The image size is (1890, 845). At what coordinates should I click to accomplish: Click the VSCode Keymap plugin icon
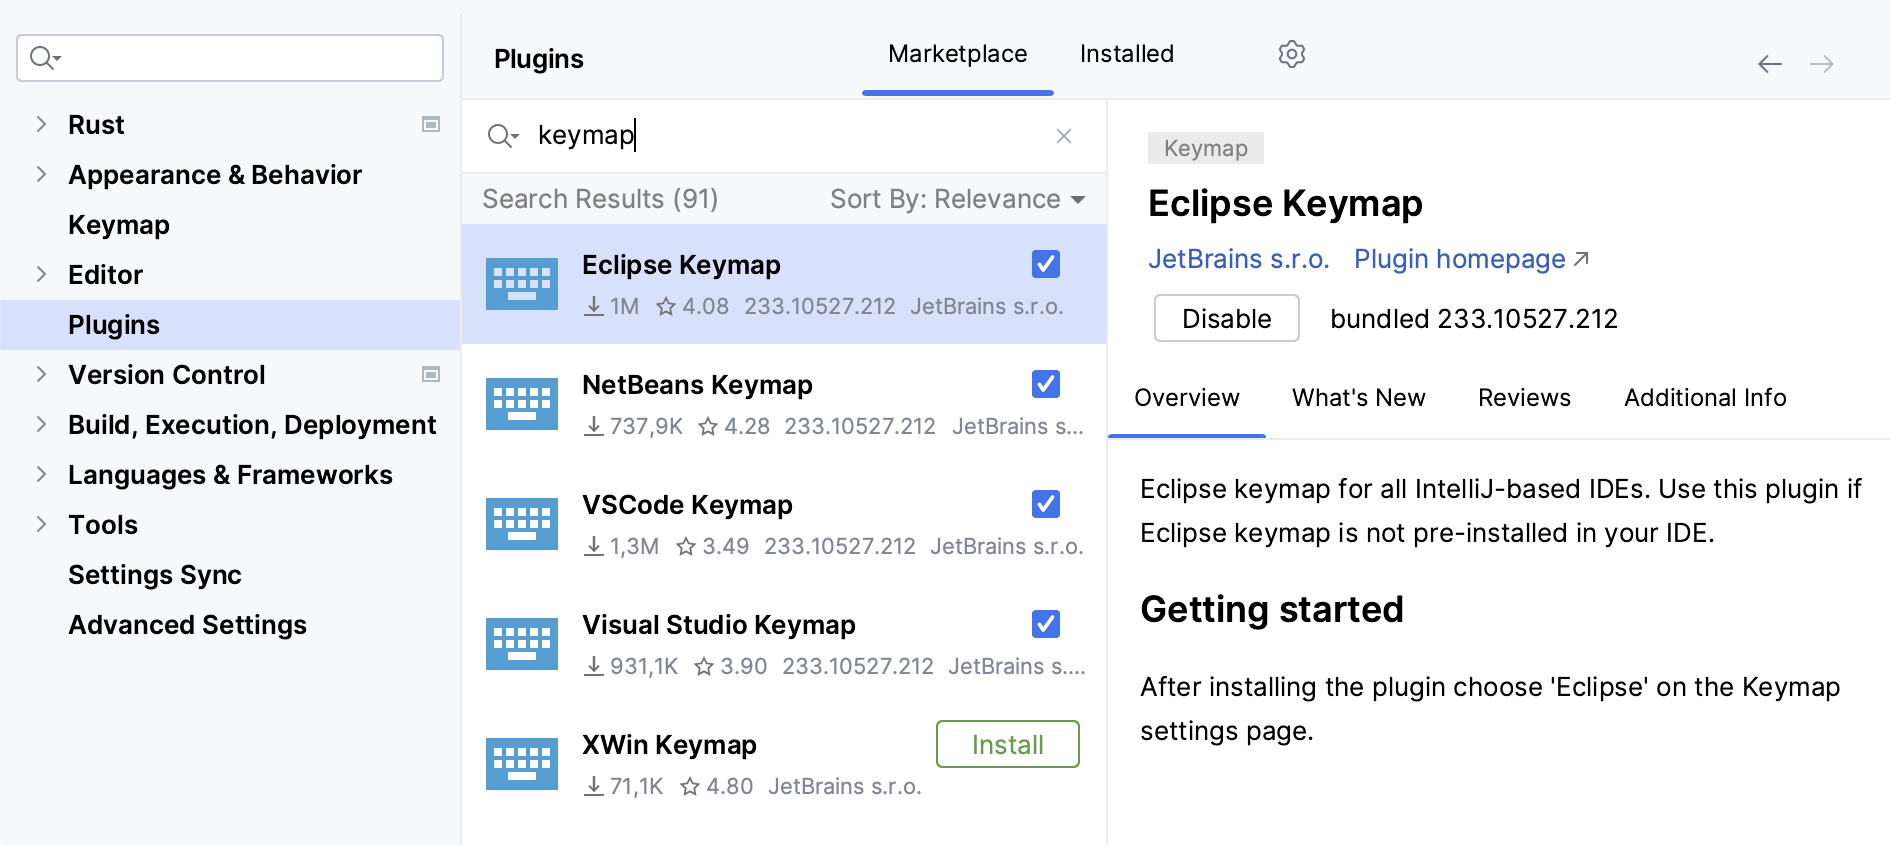pyautogui.click(x=521, y=524)
